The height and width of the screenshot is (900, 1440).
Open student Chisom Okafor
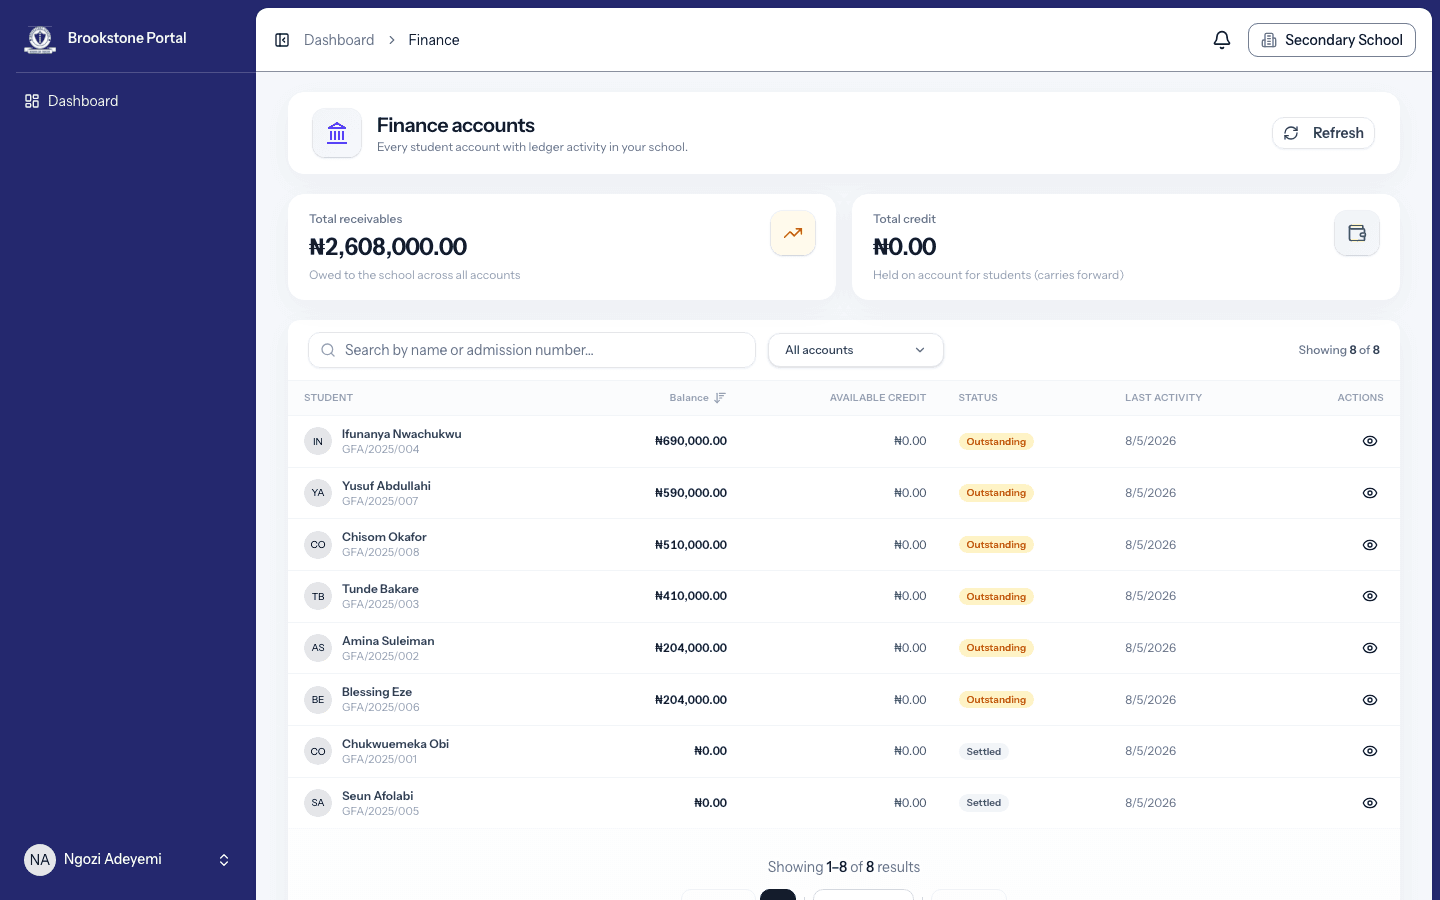(384, 537)
